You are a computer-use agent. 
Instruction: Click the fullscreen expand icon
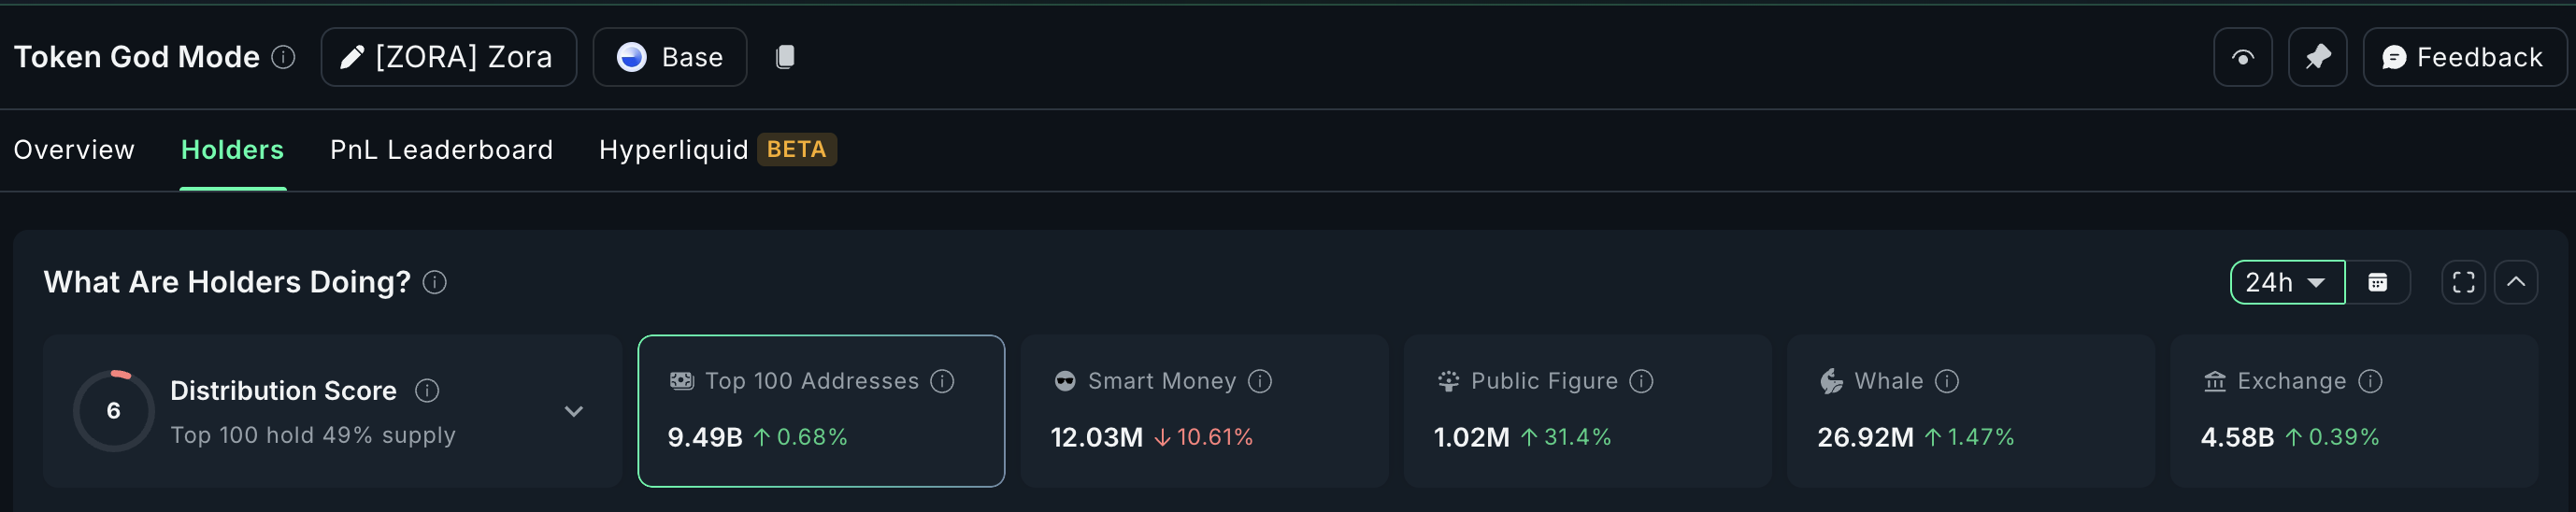pos(2463,282)
